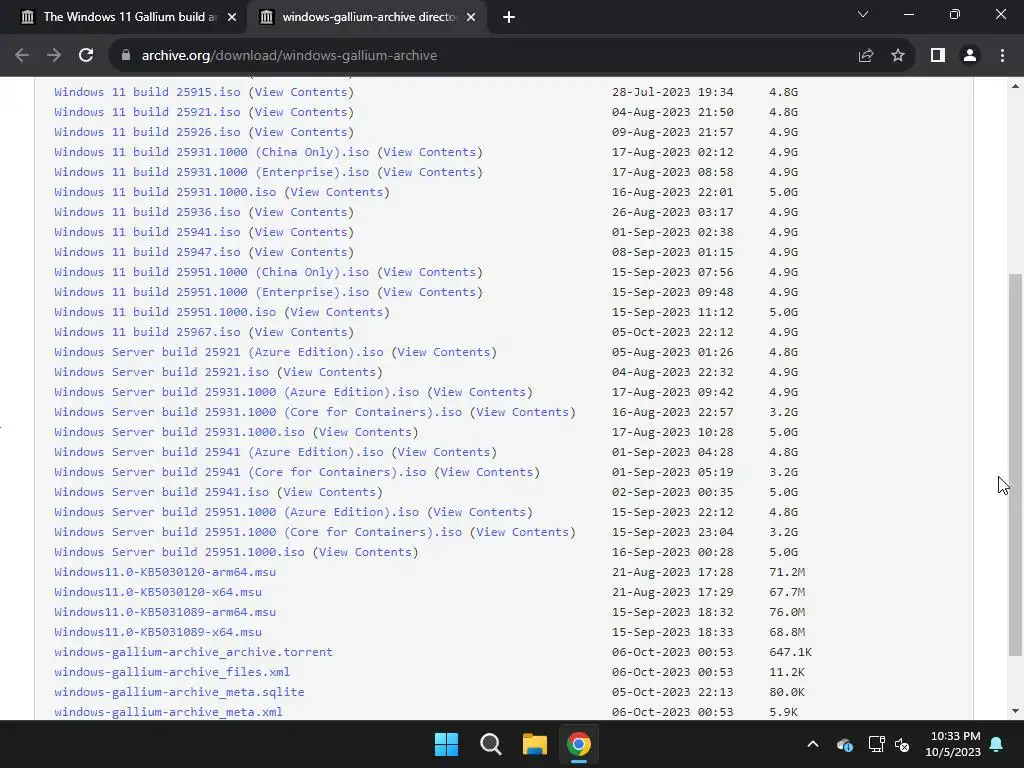Click the vertical scrollbar thumb
Viewport: 1024px width, 768px height.
click(1015, 464)
